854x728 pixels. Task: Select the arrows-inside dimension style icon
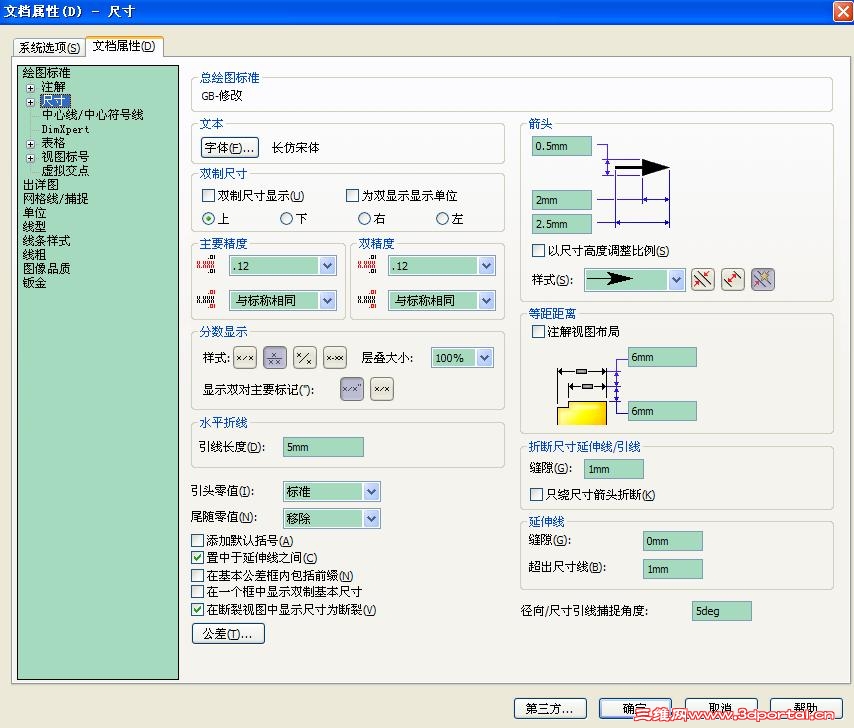click(x=733, y=280)
